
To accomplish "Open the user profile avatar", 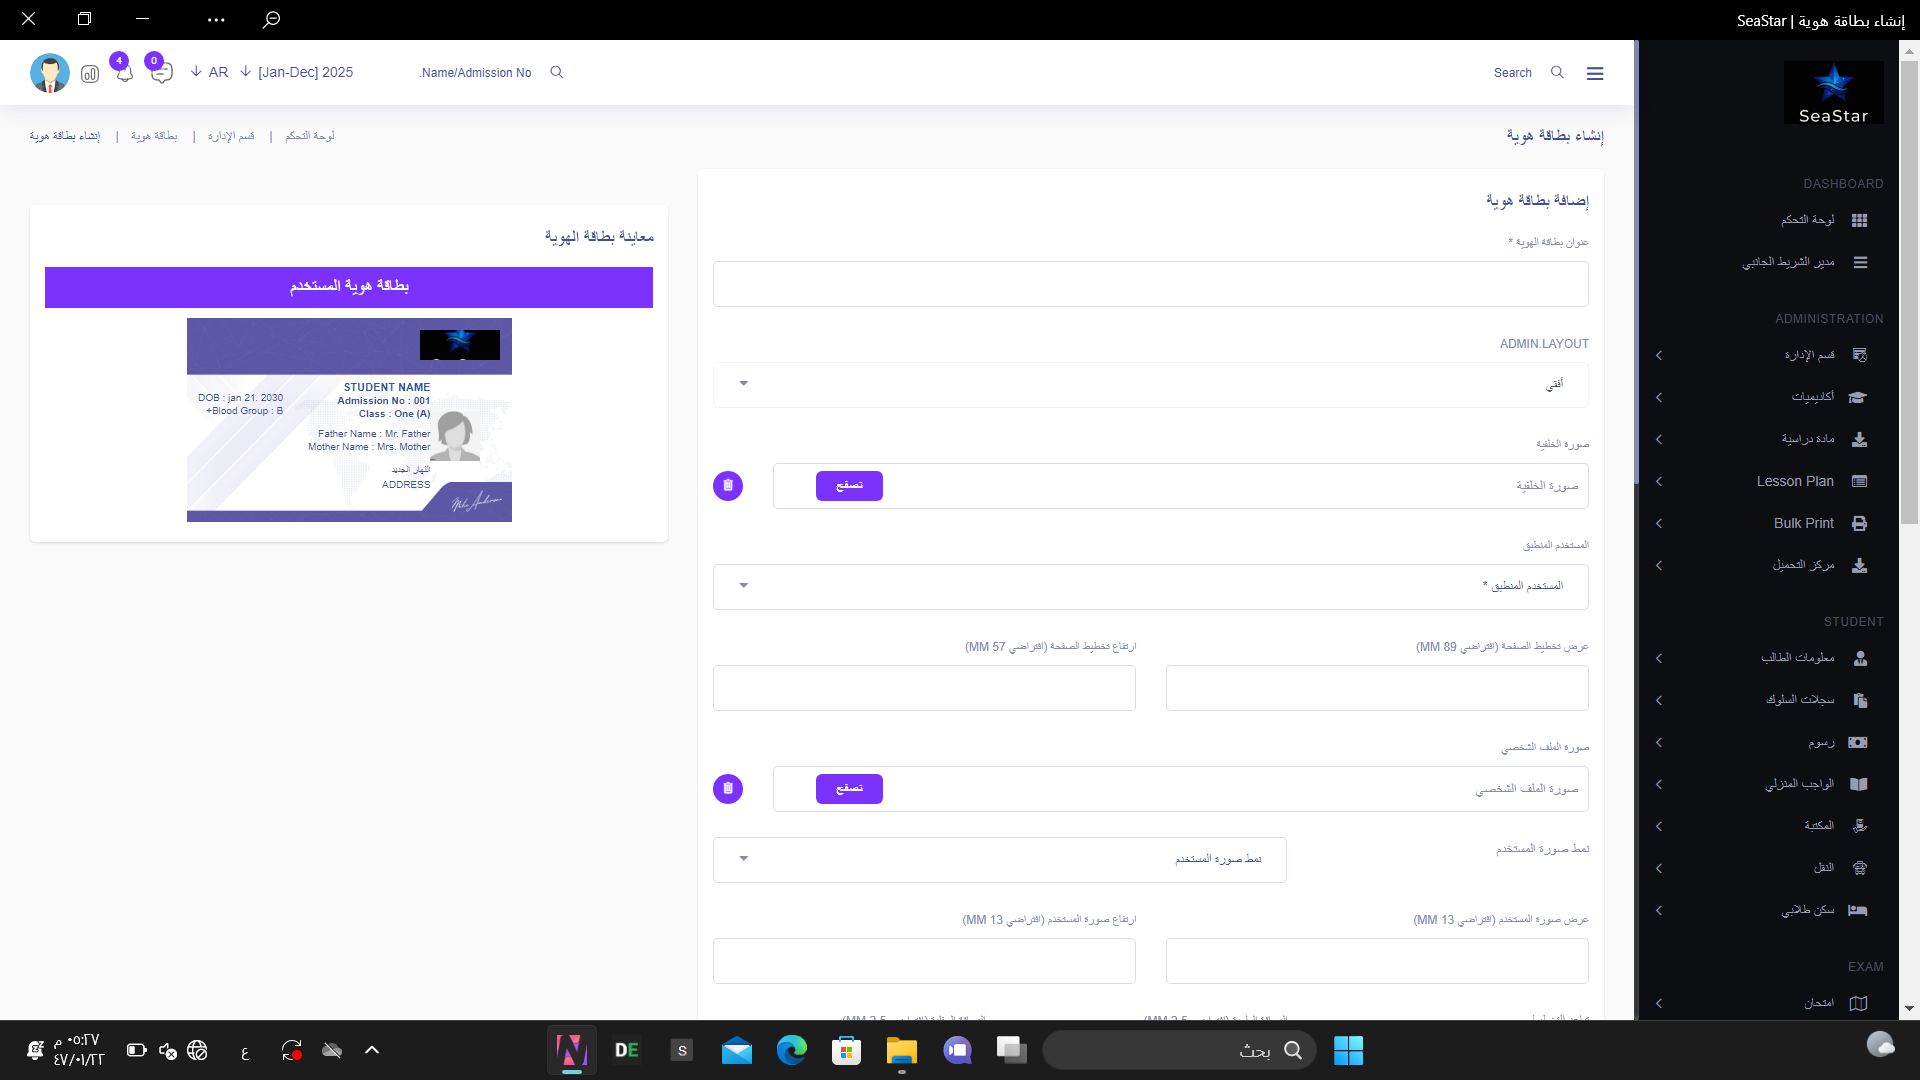I will pos(50,73).
